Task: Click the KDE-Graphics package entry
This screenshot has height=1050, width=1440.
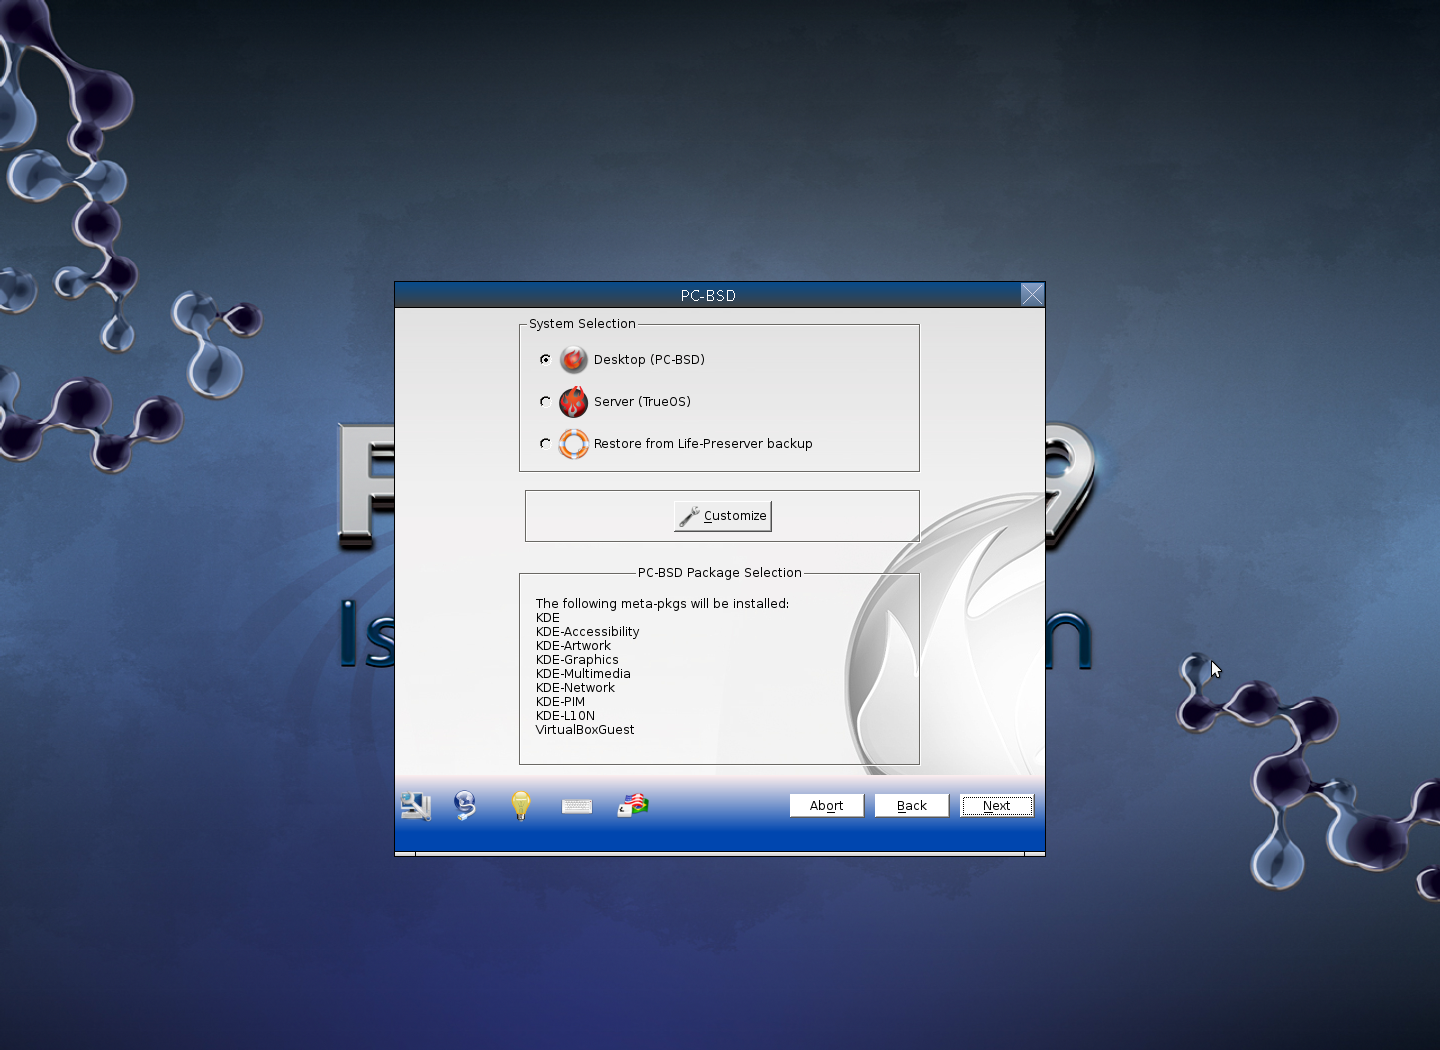Action: click(577, 660)
